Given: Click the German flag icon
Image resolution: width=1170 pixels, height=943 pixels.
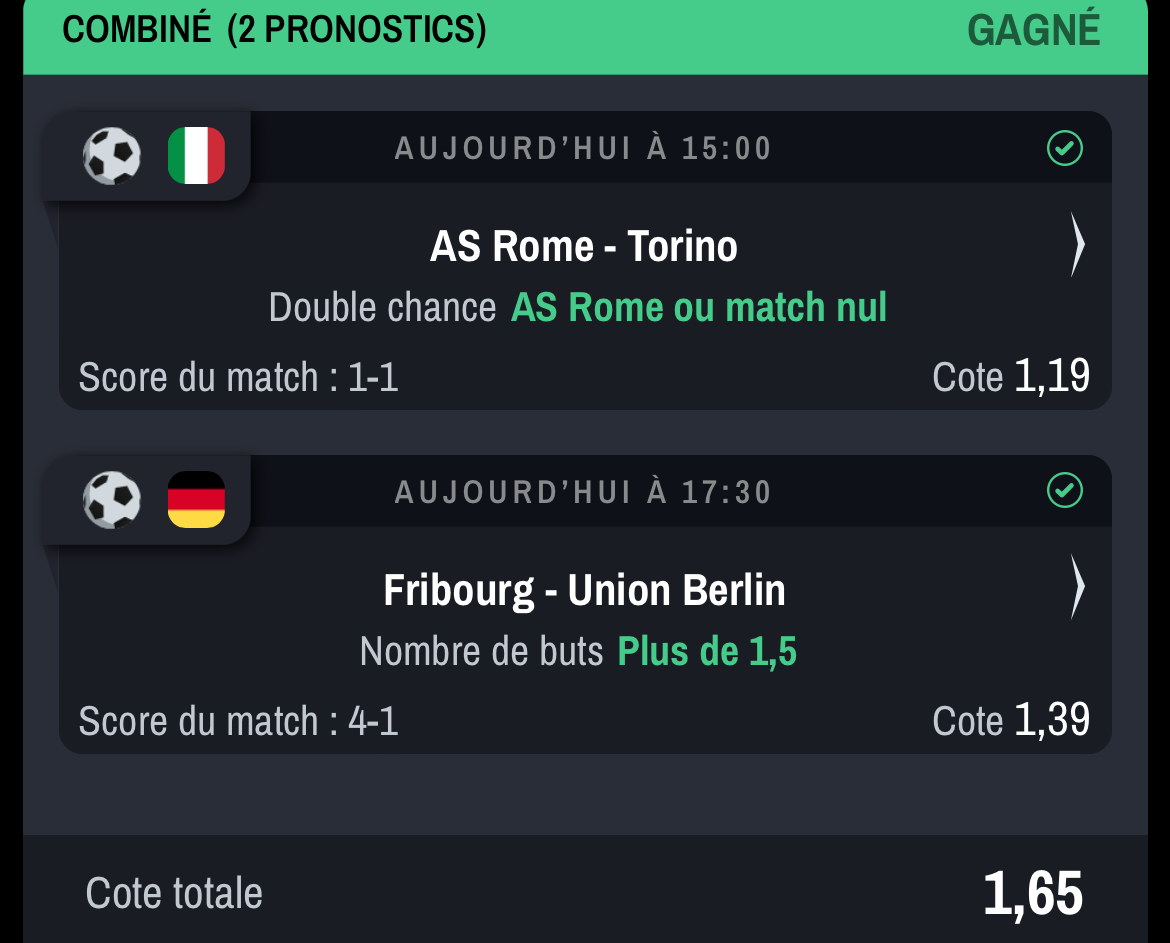Looking at the screenshot, I should pos(196,499).
